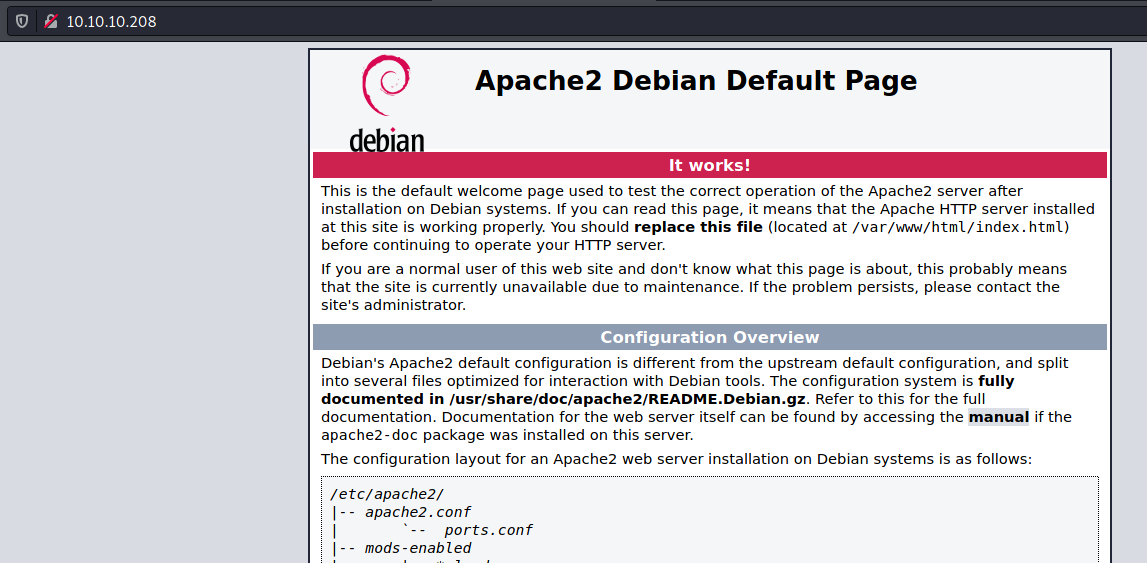Click mods-enabled in the config tree

pyautogui.click(x=418, y=548)
